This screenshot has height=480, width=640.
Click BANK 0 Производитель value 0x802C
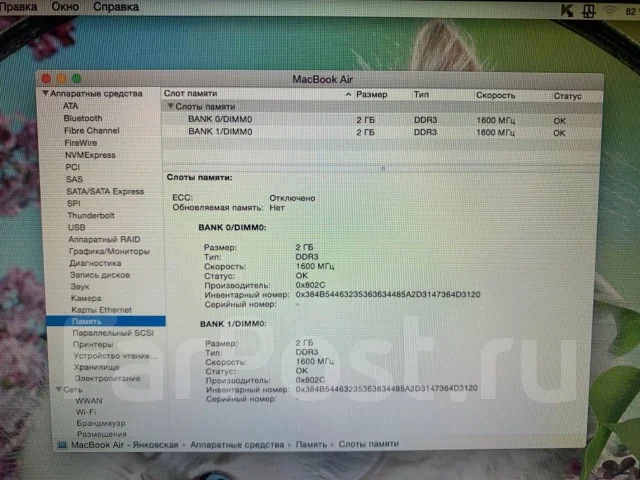tap(311, 285)
